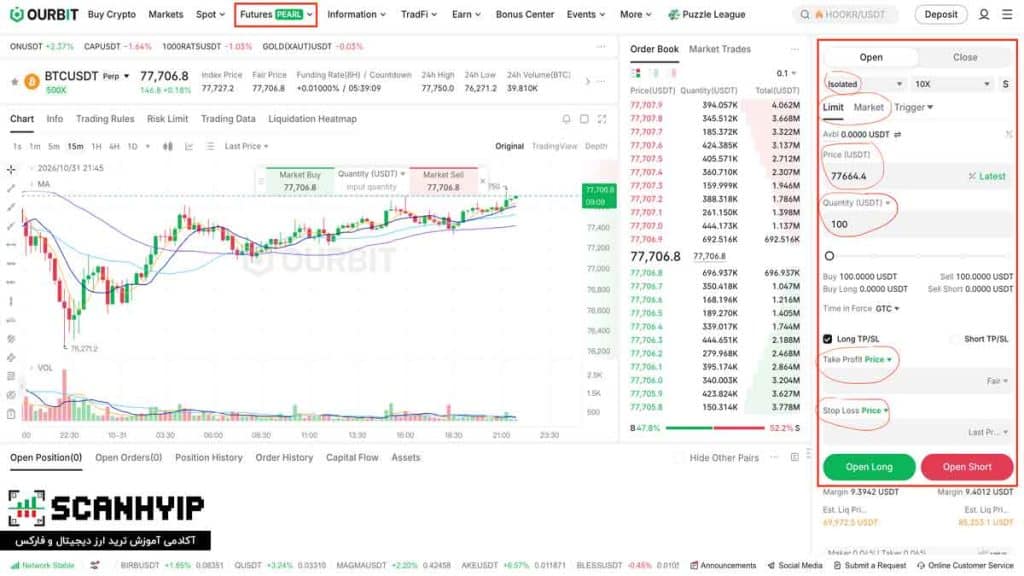Click the Puzzle League icon link

[x=673, y=14]
